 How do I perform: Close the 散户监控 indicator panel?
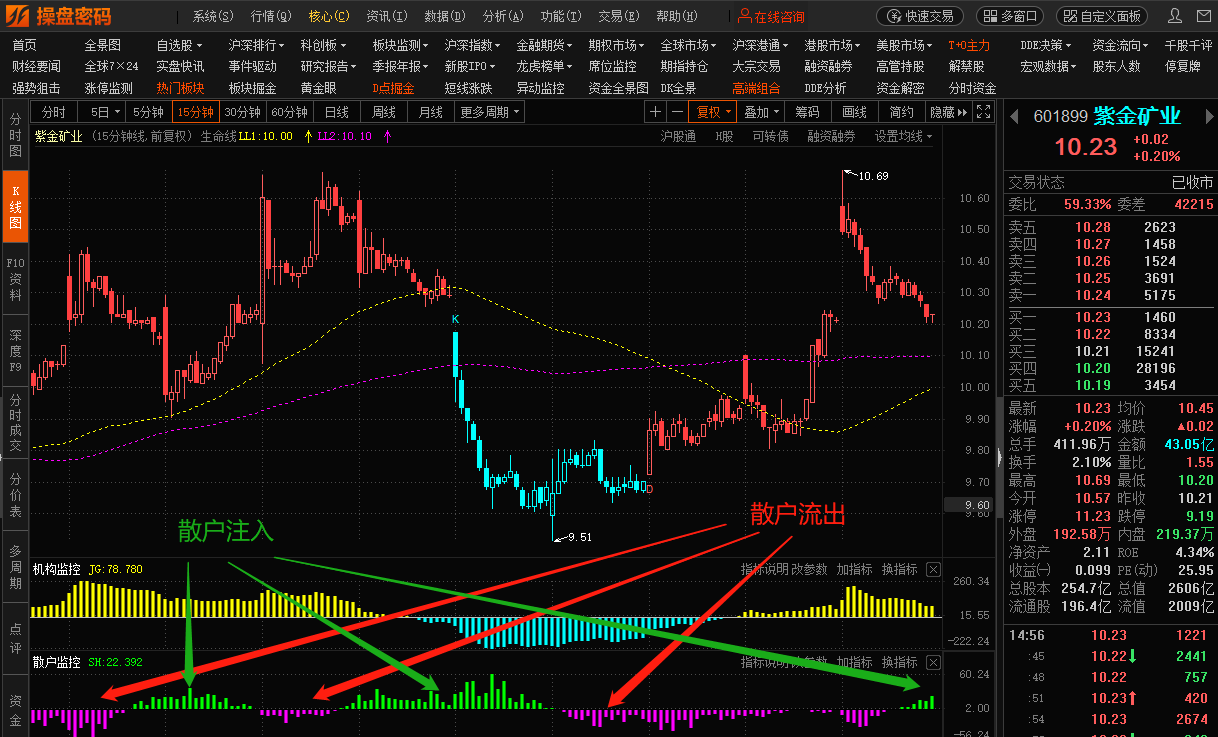click(933, 662)
